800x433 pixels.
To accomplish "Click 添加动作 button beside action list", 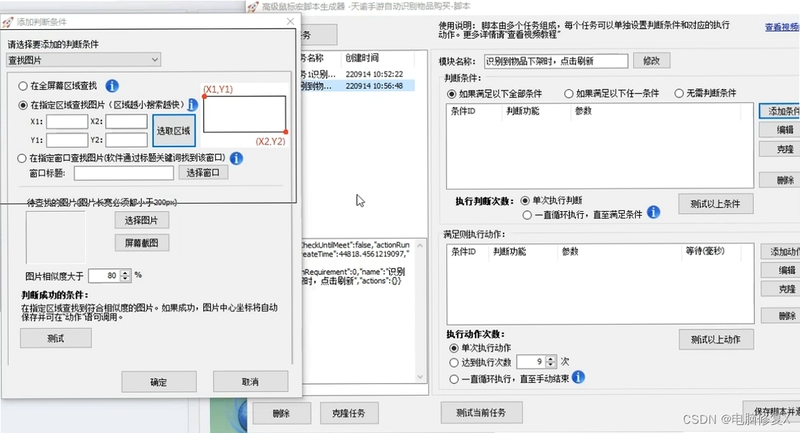I will [x=781, y=251].
